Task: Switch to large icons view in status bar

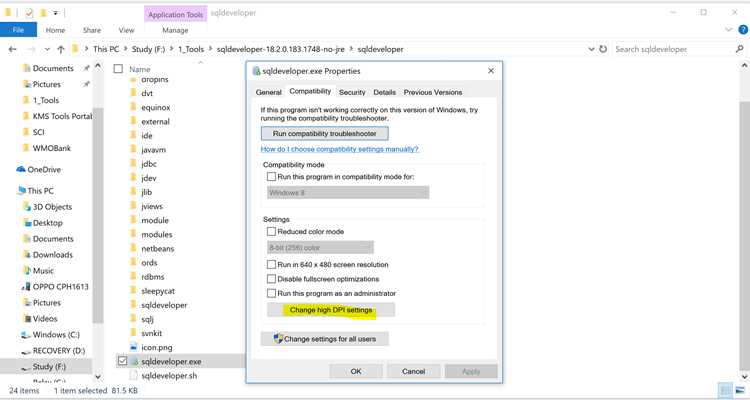Action: 740,390
